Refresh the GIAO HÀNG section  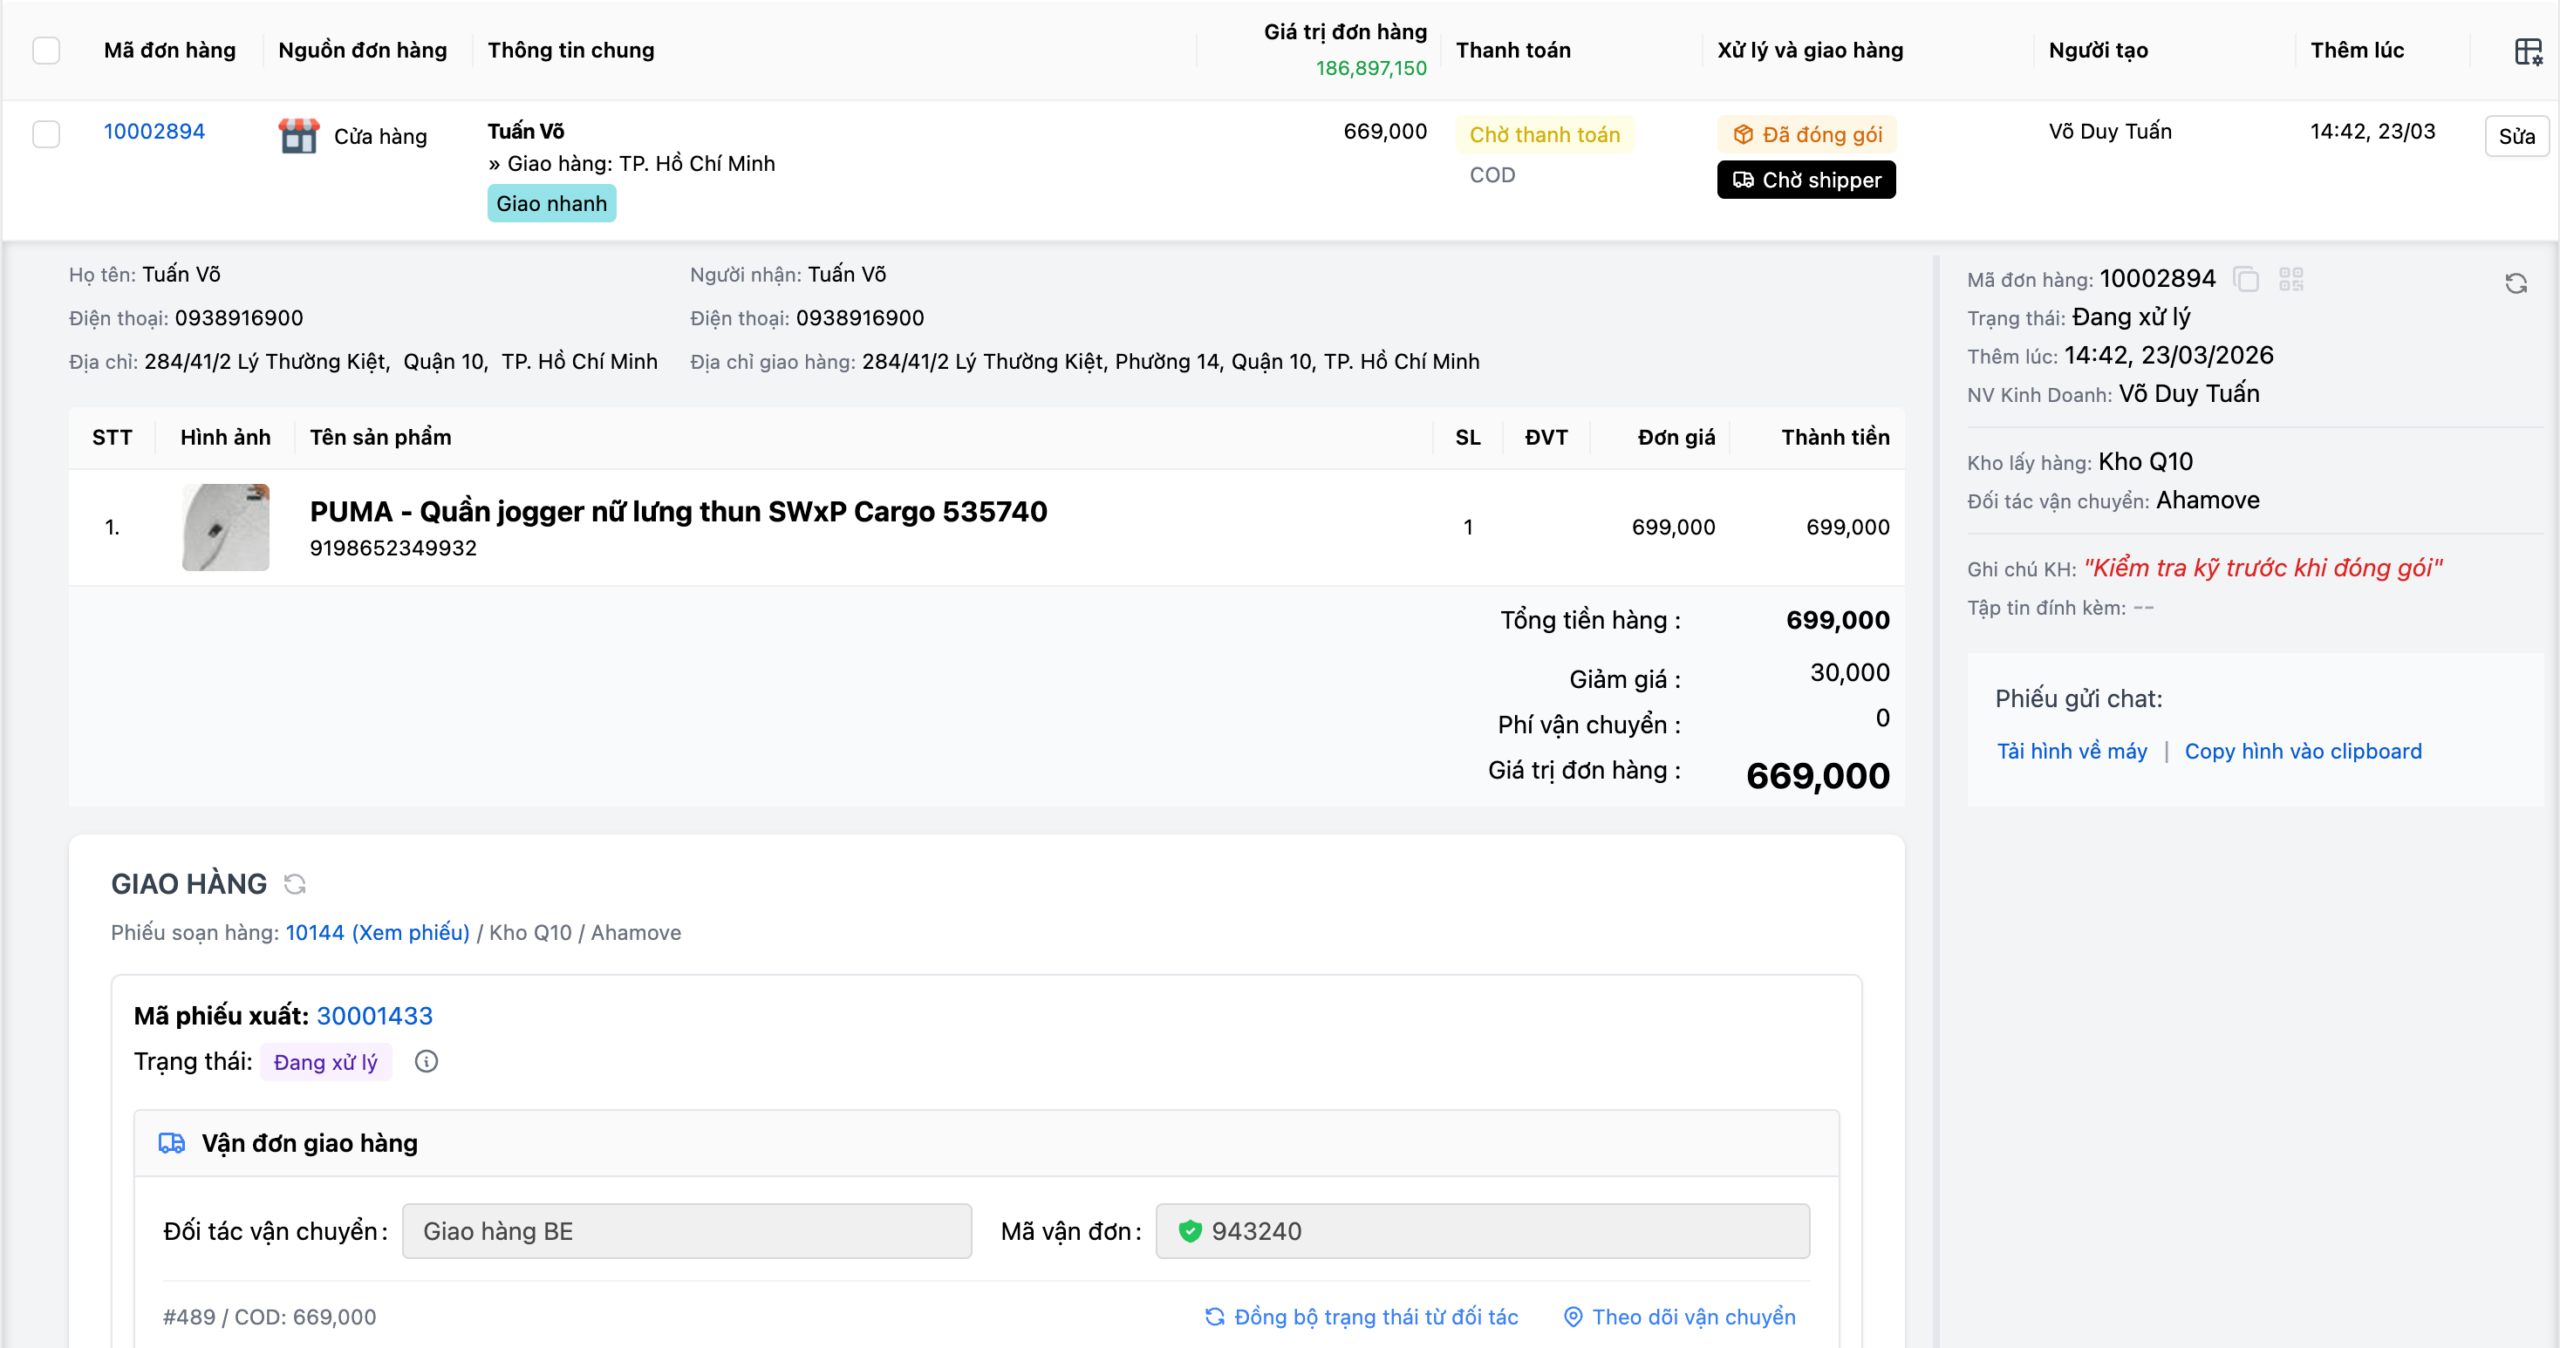coord(295,884)
